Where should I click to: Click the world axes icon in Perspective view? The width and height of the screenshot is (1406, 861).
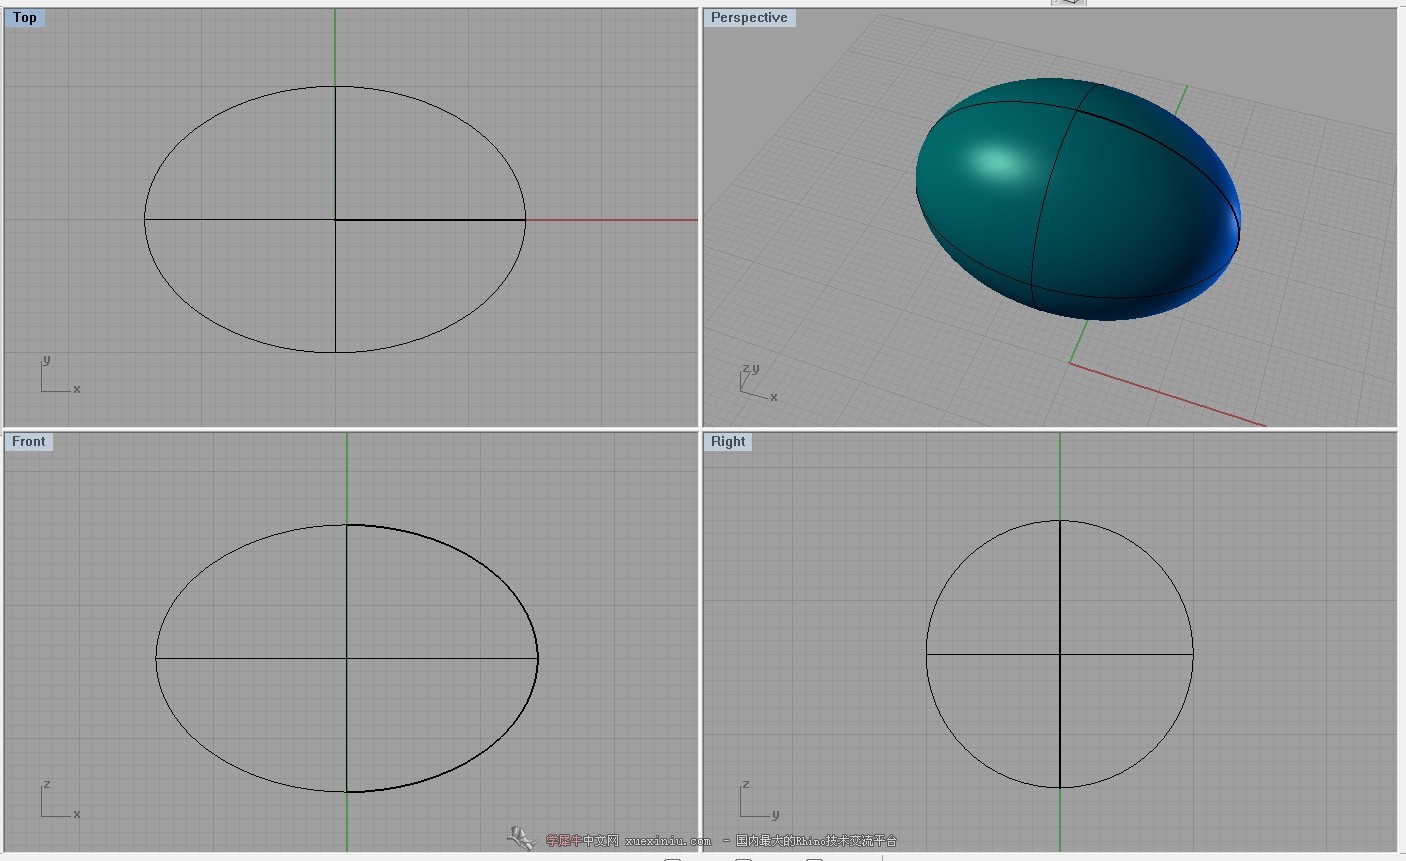click(x=758, y=383)
